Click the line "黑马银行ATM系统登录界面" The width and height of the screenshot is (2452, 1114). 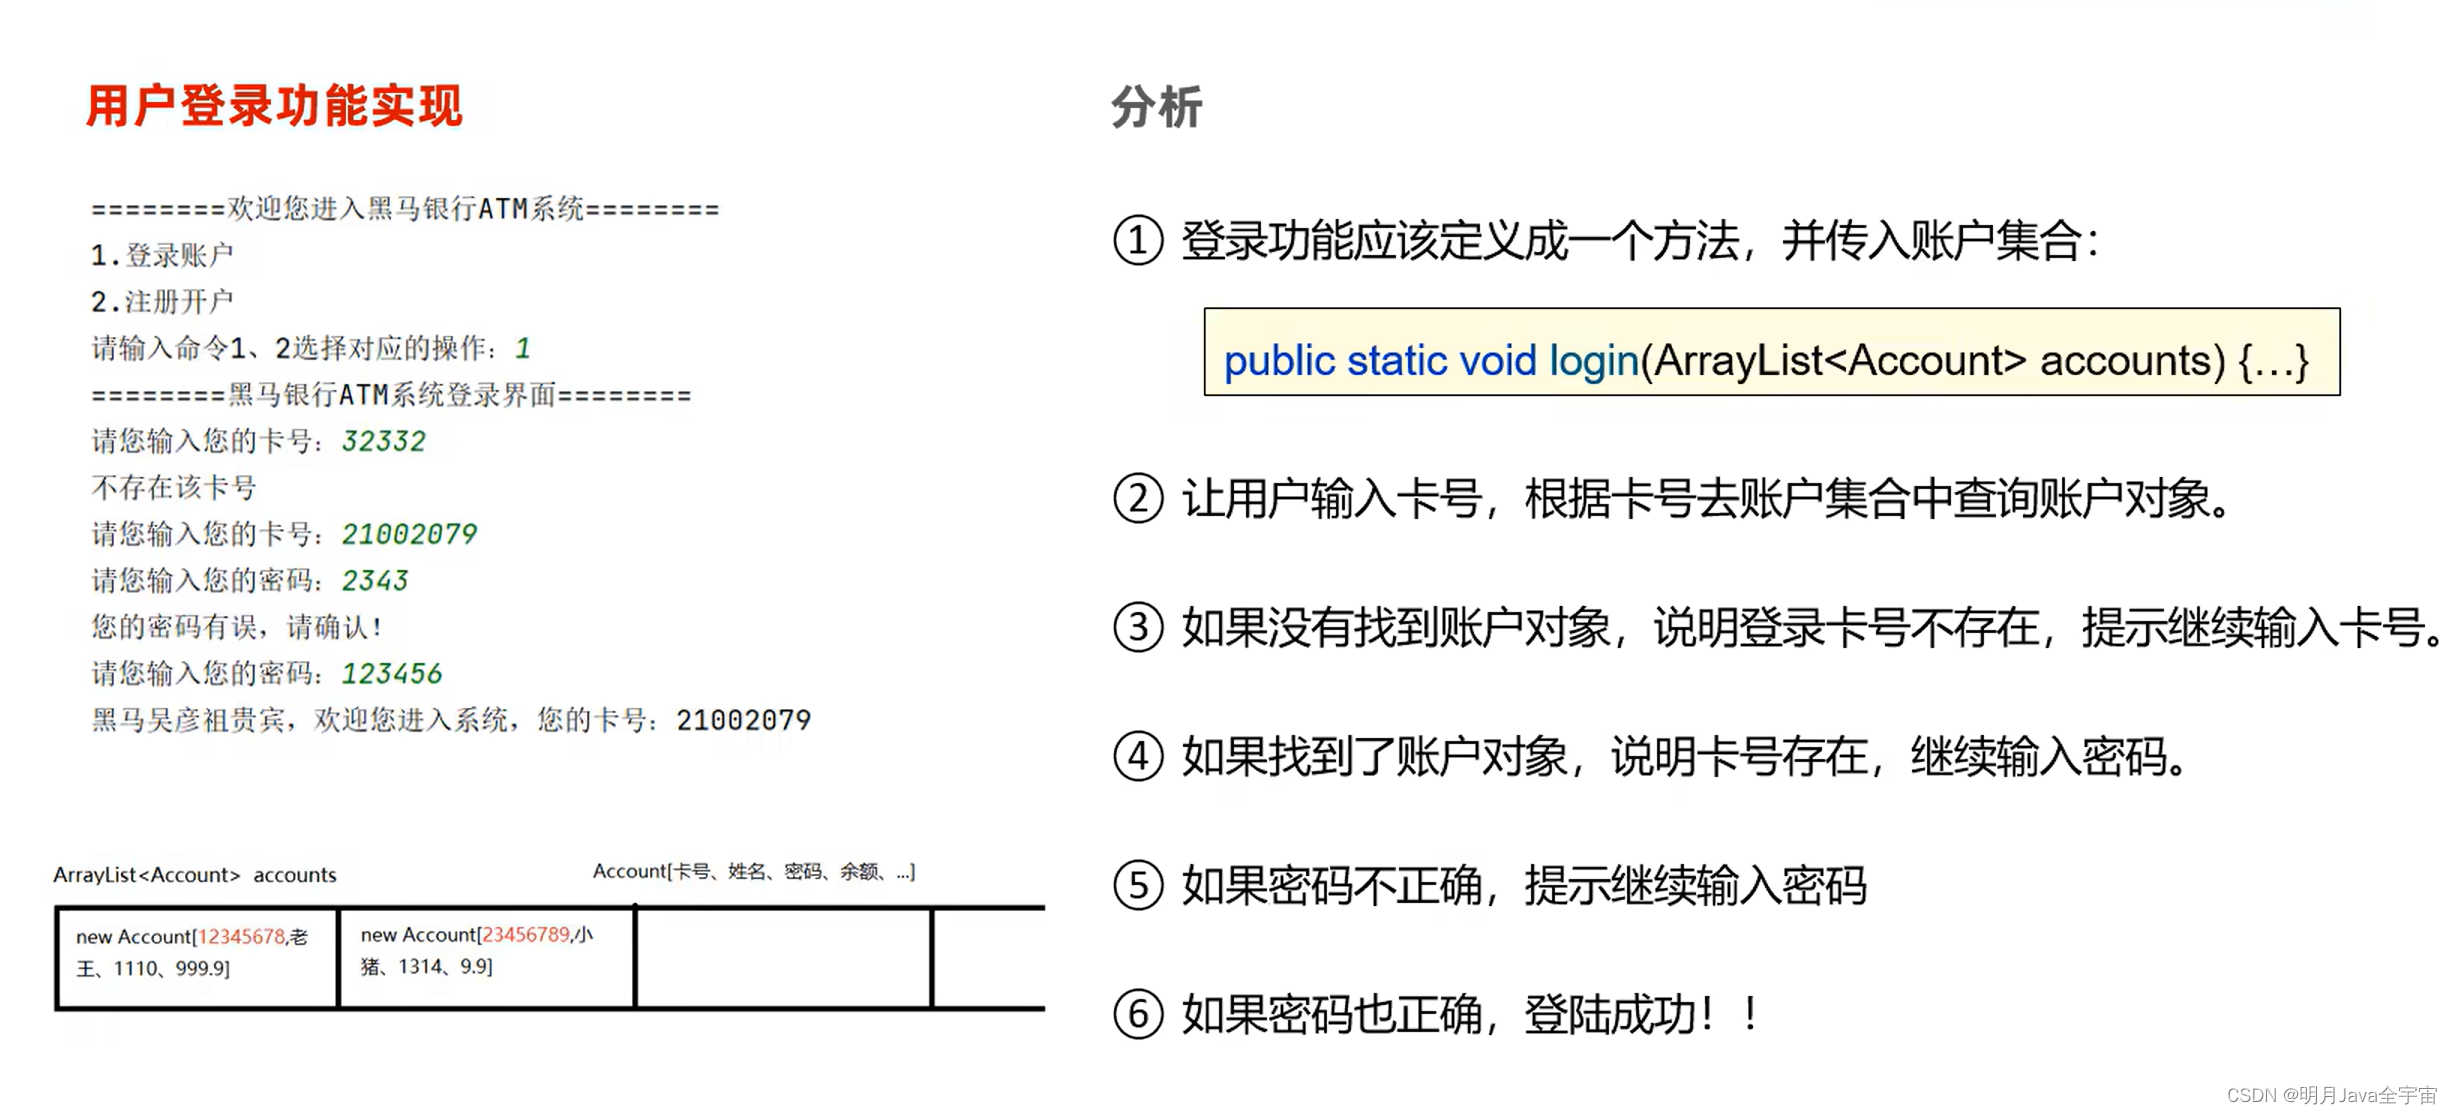391,395
